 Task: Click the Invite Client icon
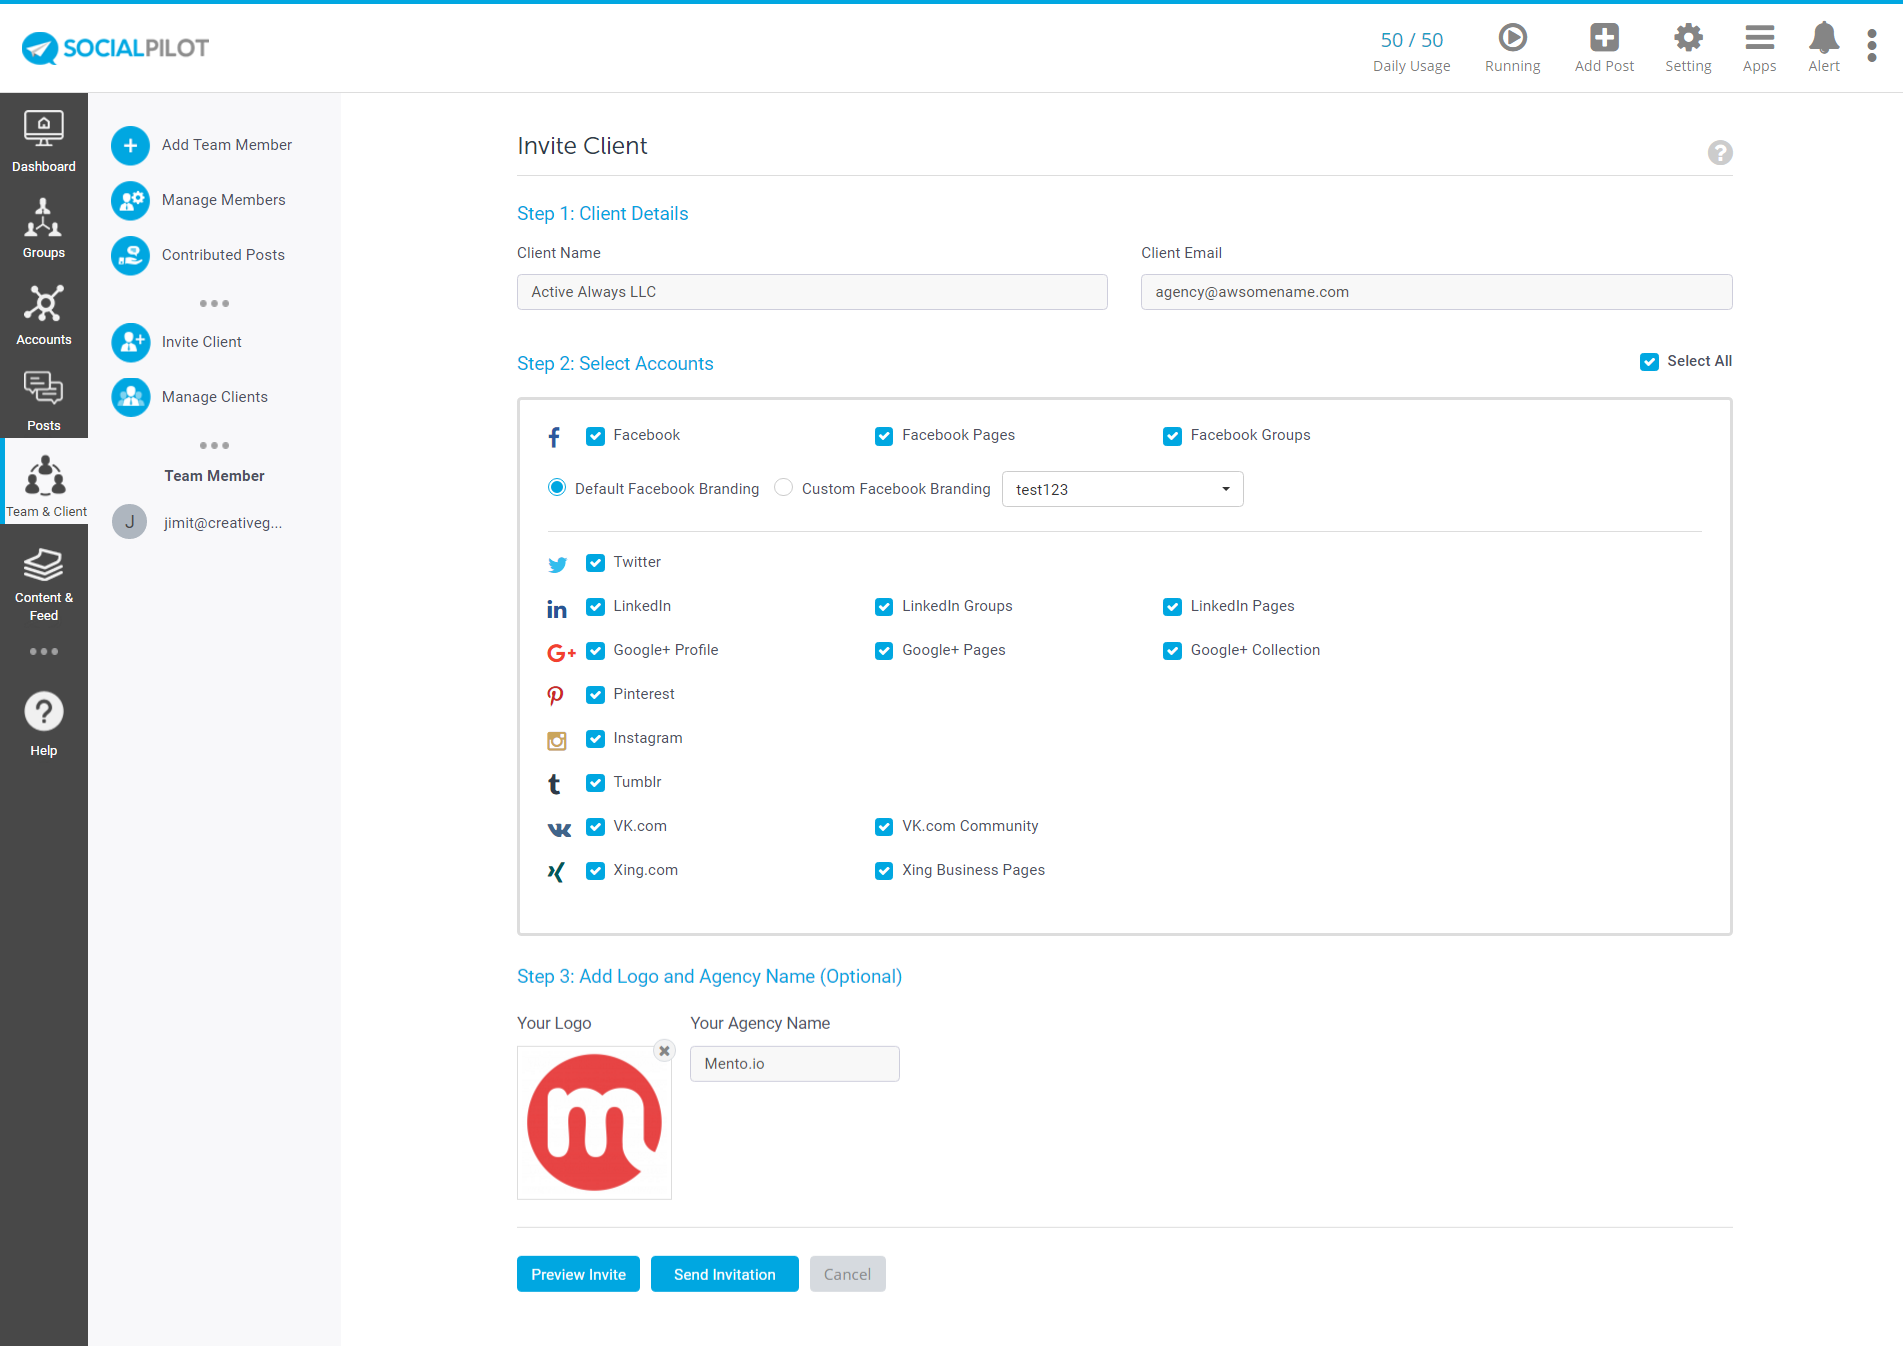click(130, 342)
